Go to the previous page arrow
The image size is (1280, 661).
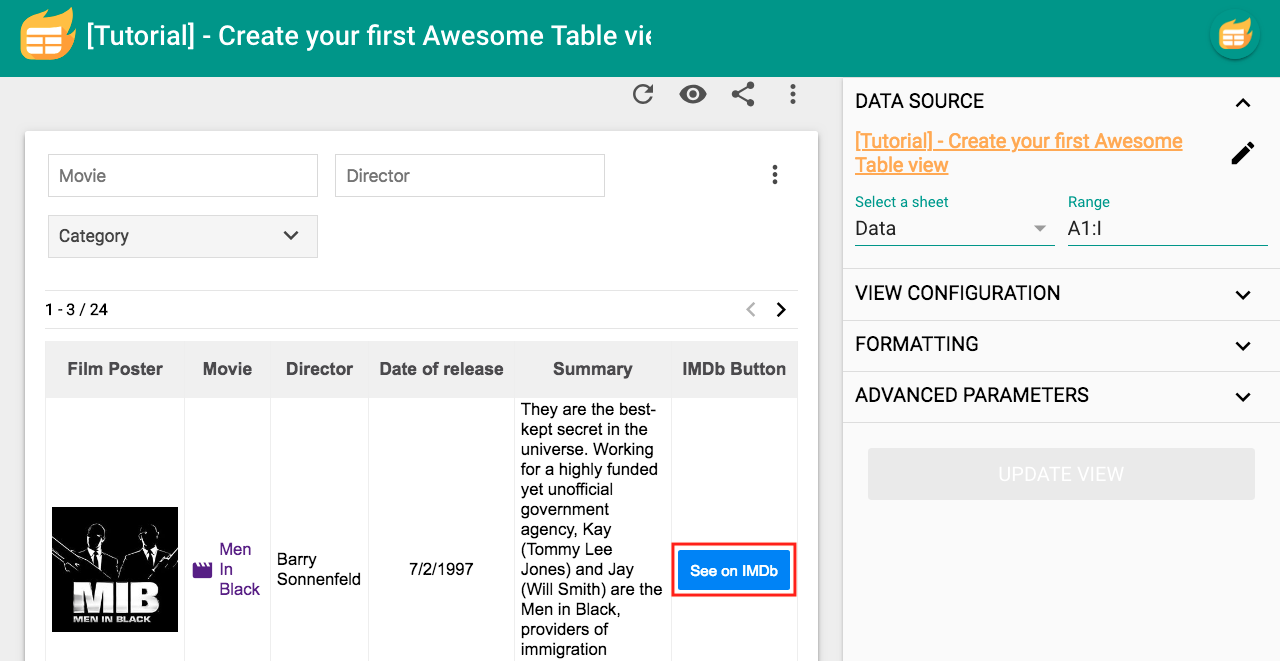click(751, 310)
